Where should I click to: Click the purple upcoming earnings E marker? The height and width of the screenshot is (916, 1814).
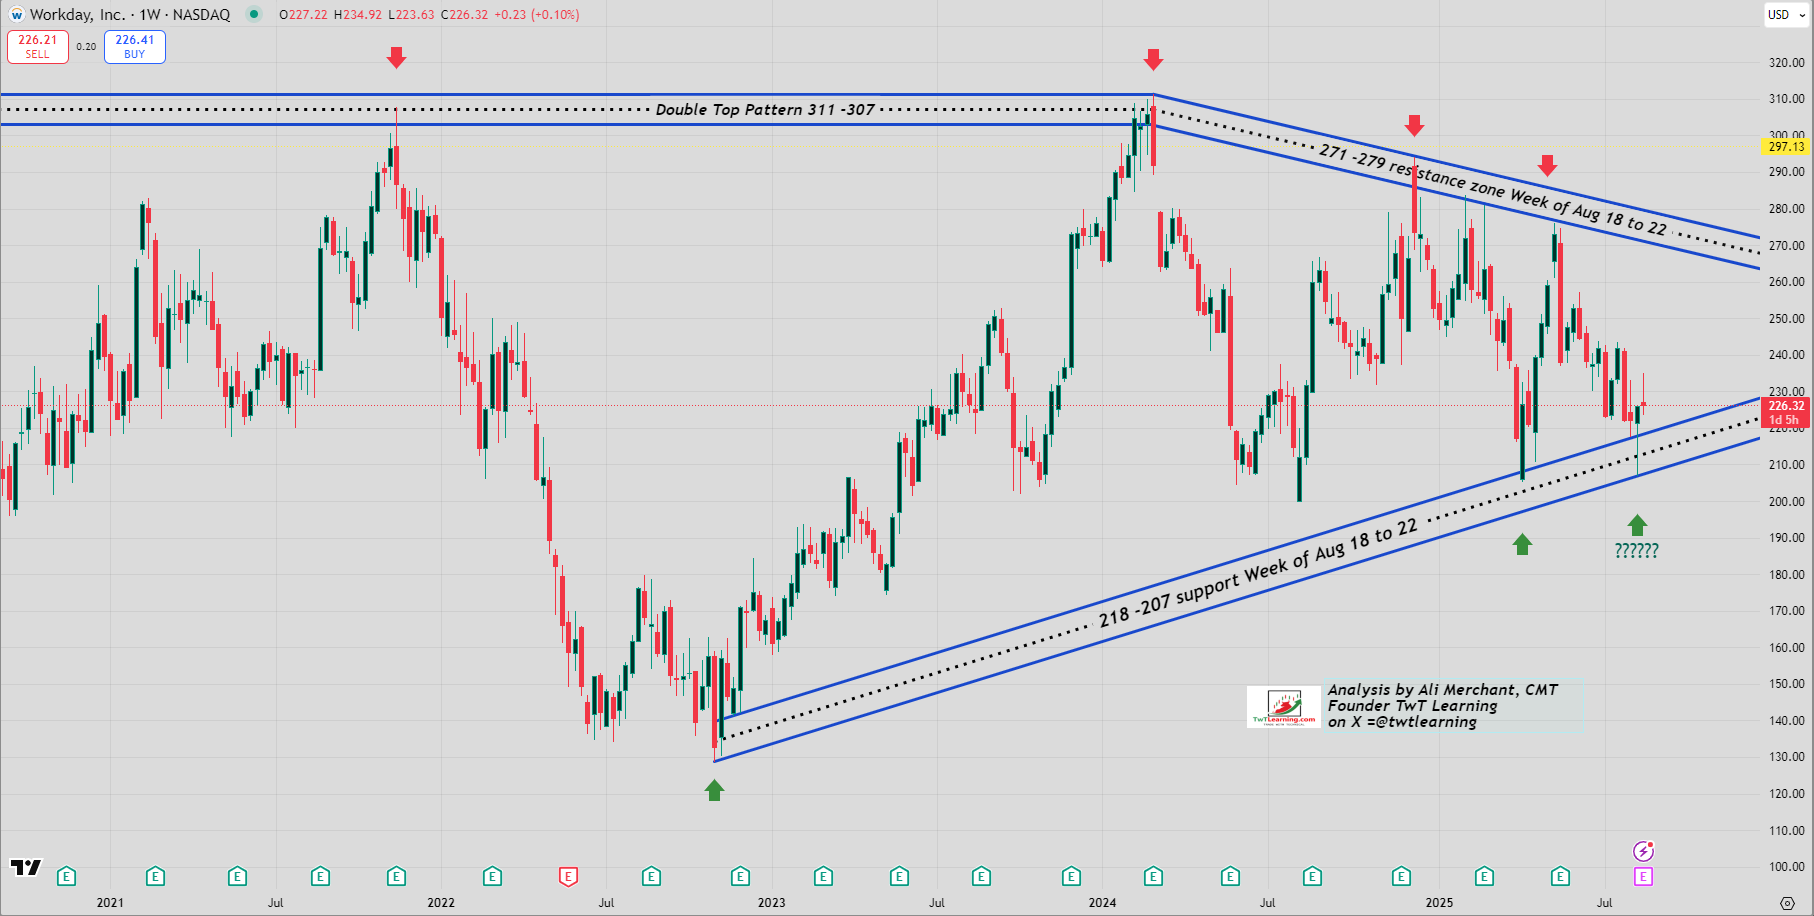tap(1643, 877)
